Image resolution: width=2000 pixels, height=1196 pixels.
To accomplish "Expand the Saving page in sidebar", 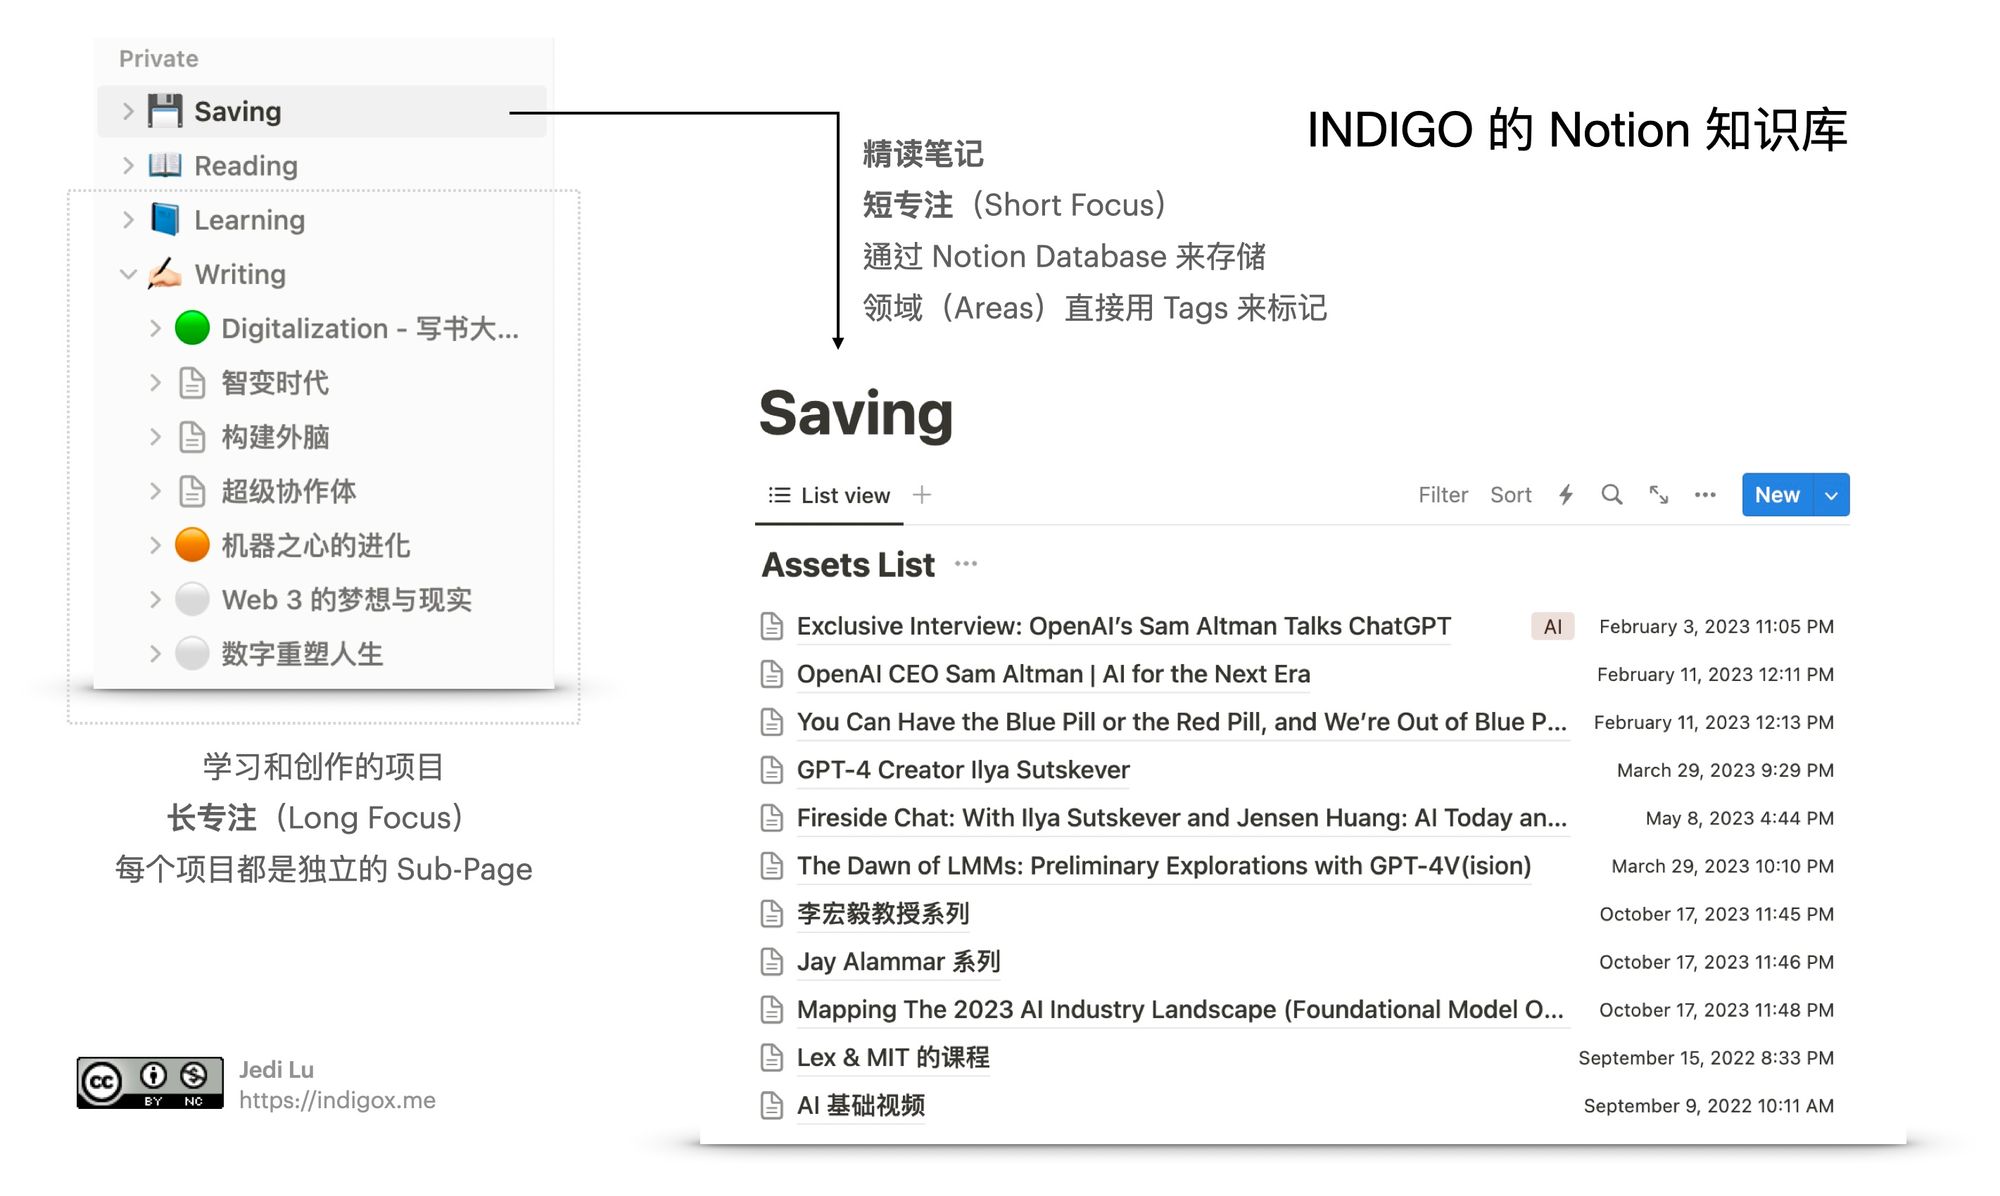I will tap(132, 110).
